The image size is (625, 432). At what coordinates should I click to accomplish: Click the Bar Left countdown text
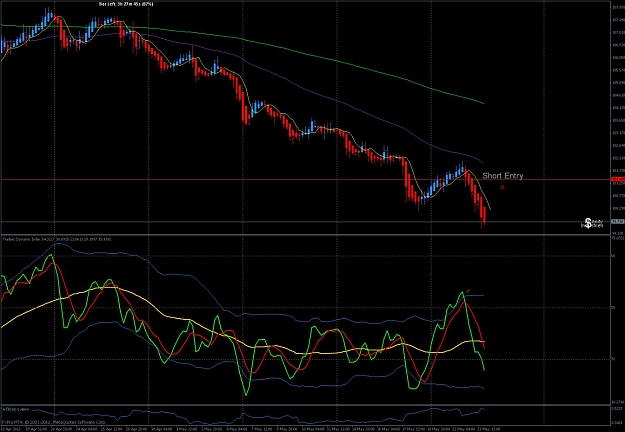pos(126,4)
